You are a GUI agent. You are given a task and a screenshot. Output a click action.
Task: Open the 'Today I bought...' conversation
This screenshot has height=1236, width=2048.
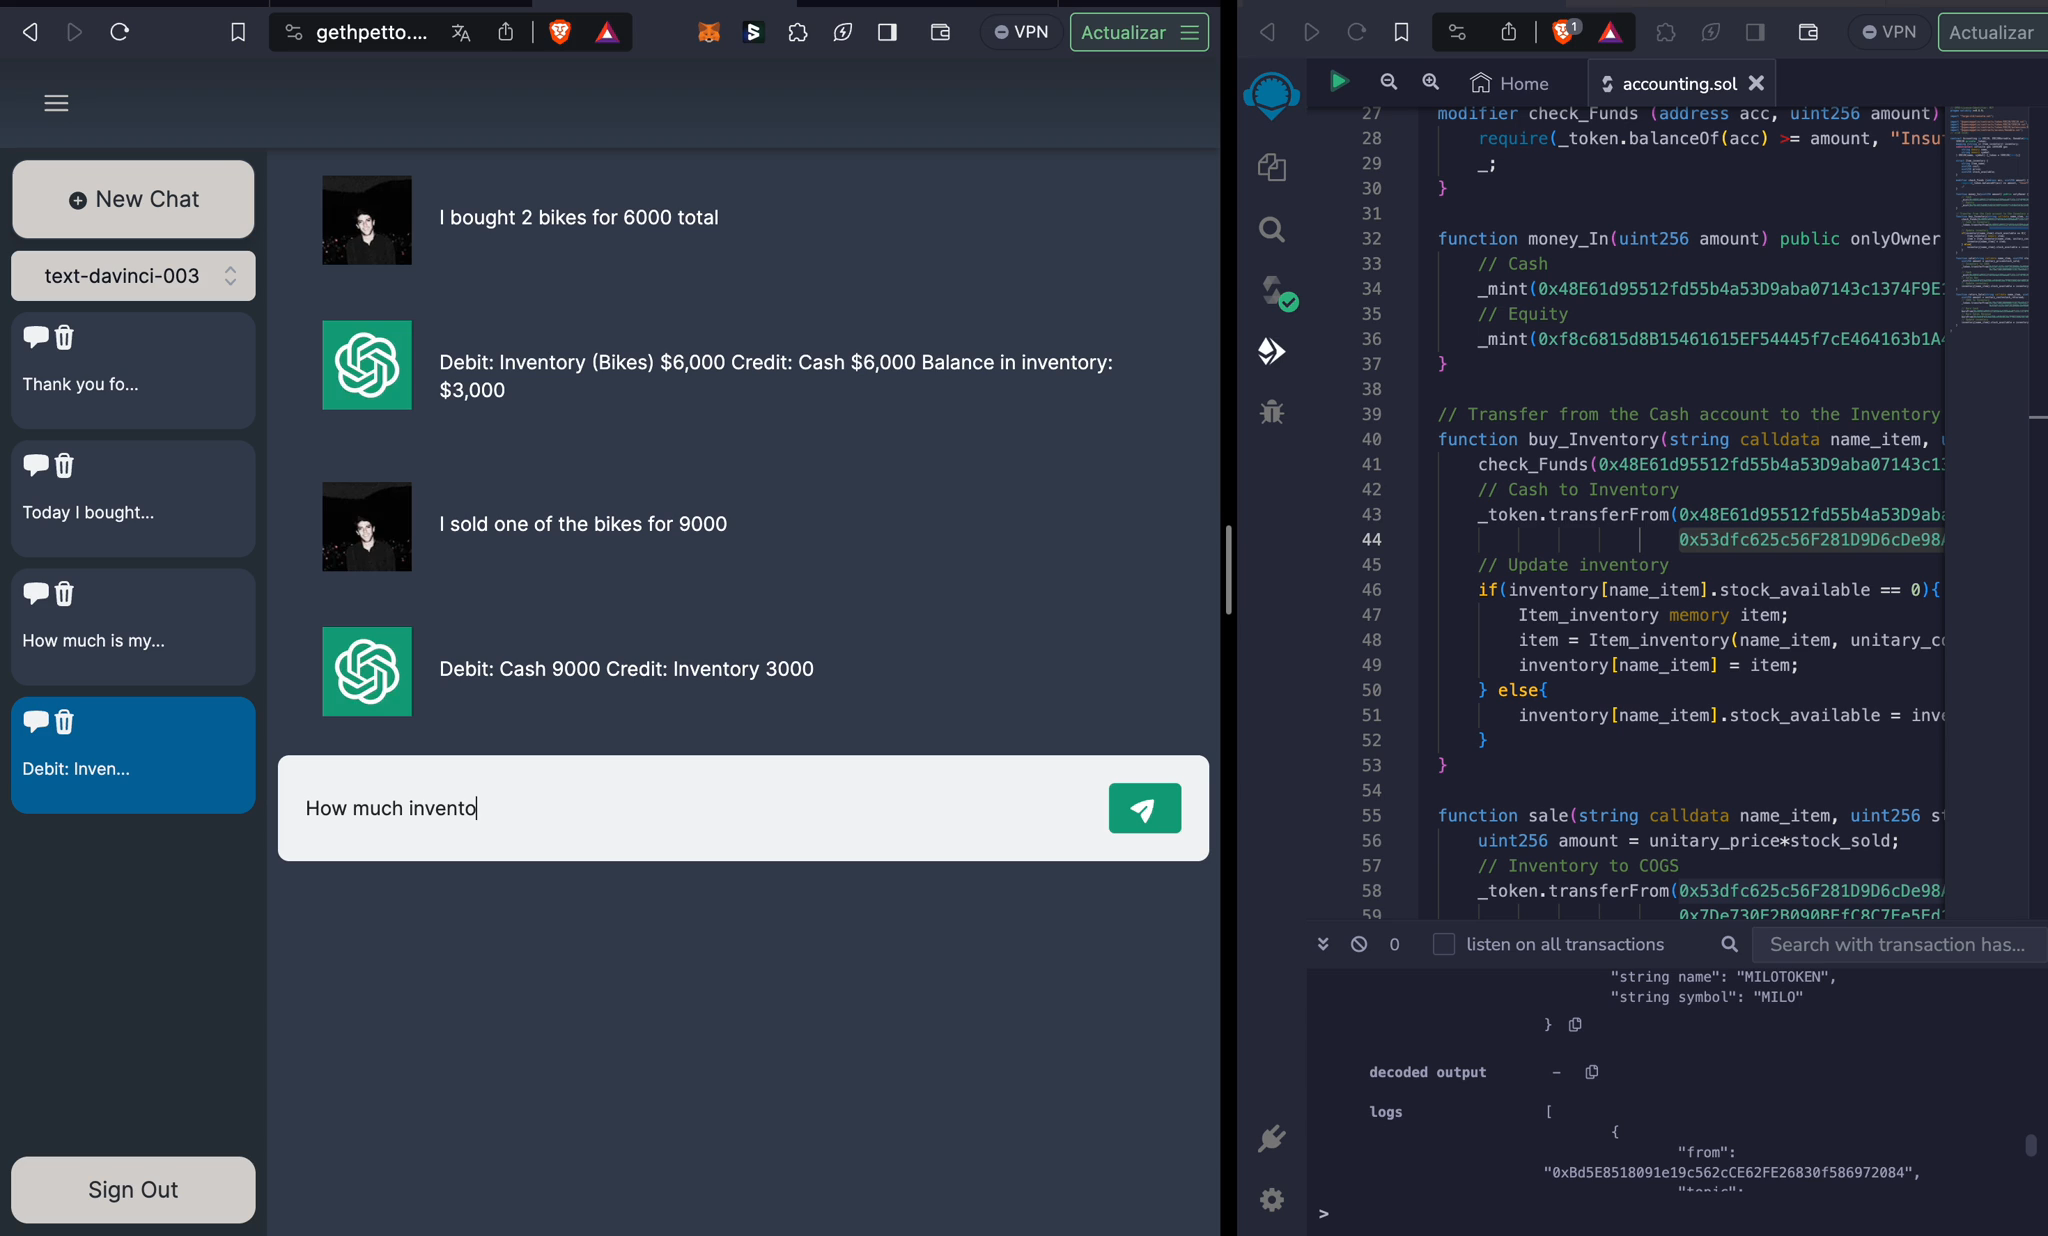[x=133, y=499]
